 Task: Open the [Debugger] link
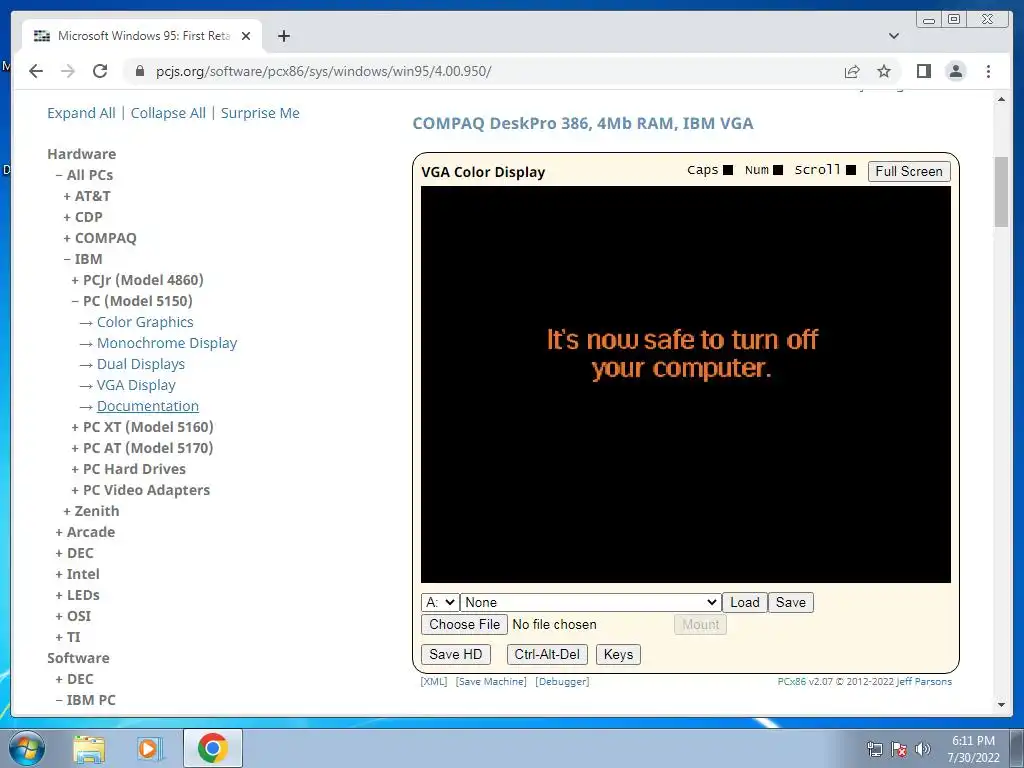point(562,681)
